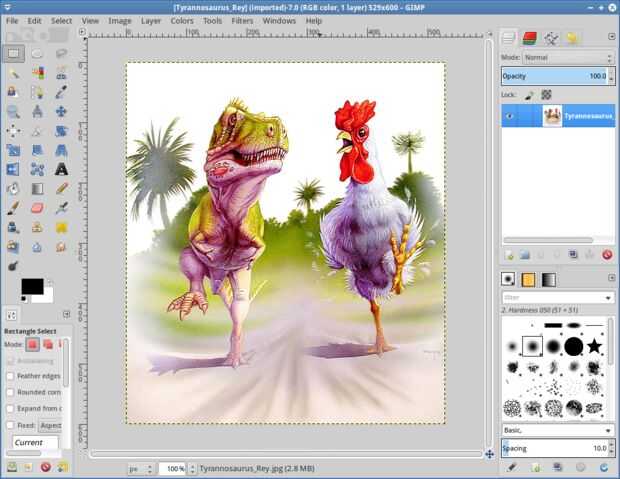
Task: Toggle lock alpha channel checkerboard icon
Action: pos(546,95)
